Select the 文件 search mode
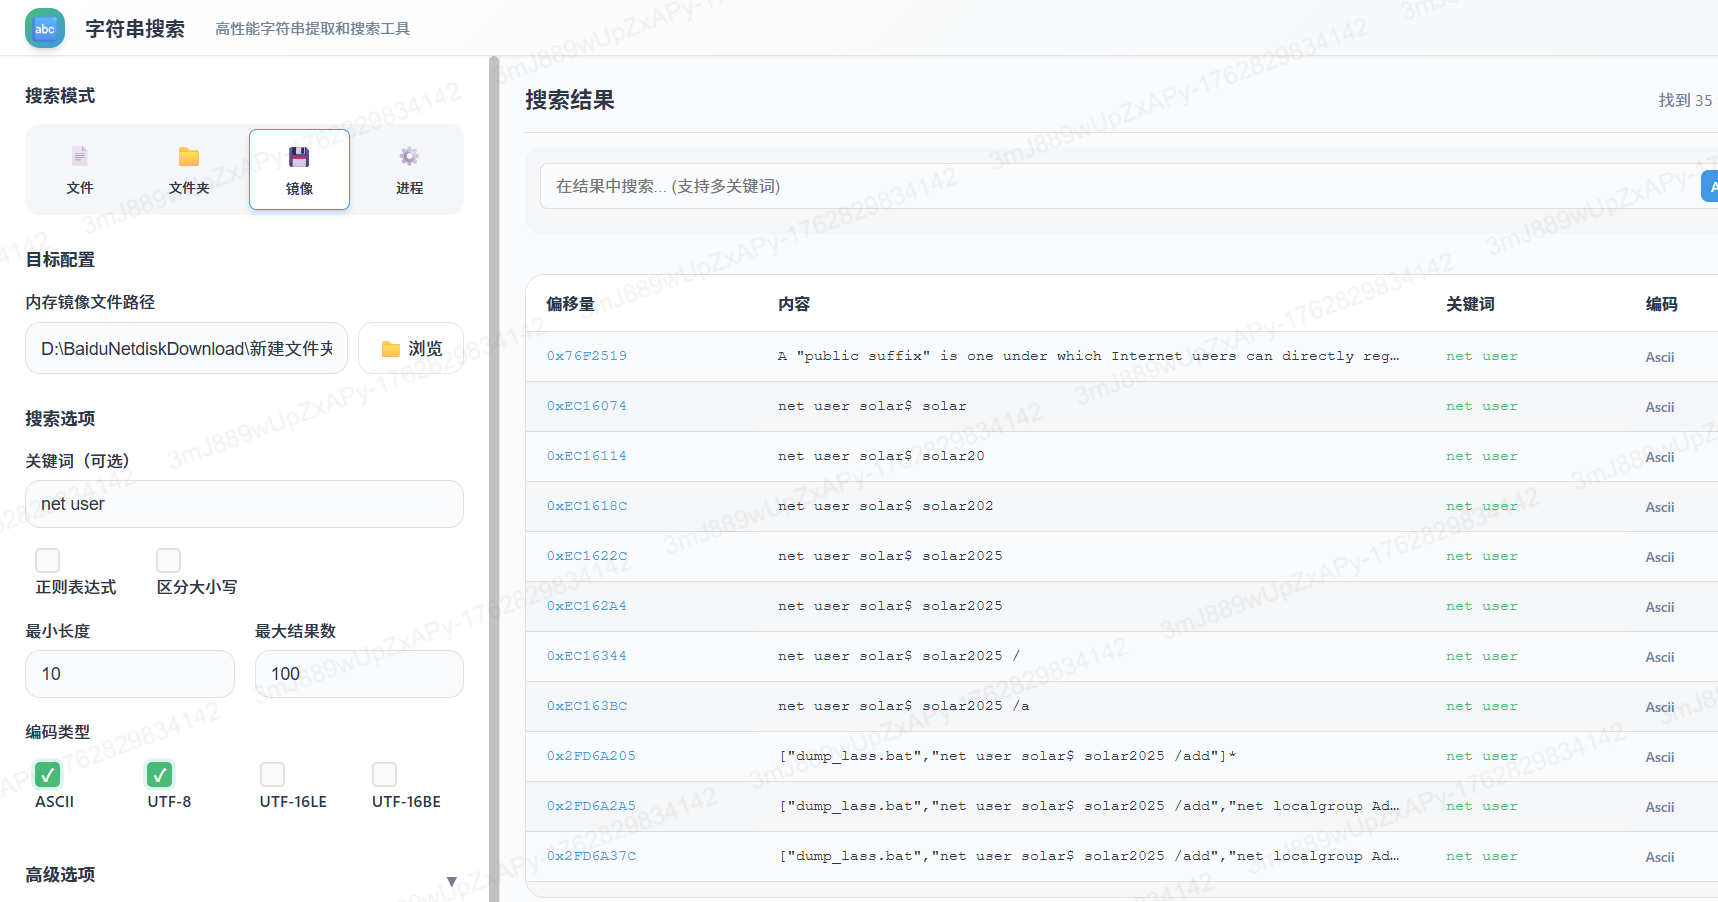The width and height of the screenshot is (1718, 902). 80,170
